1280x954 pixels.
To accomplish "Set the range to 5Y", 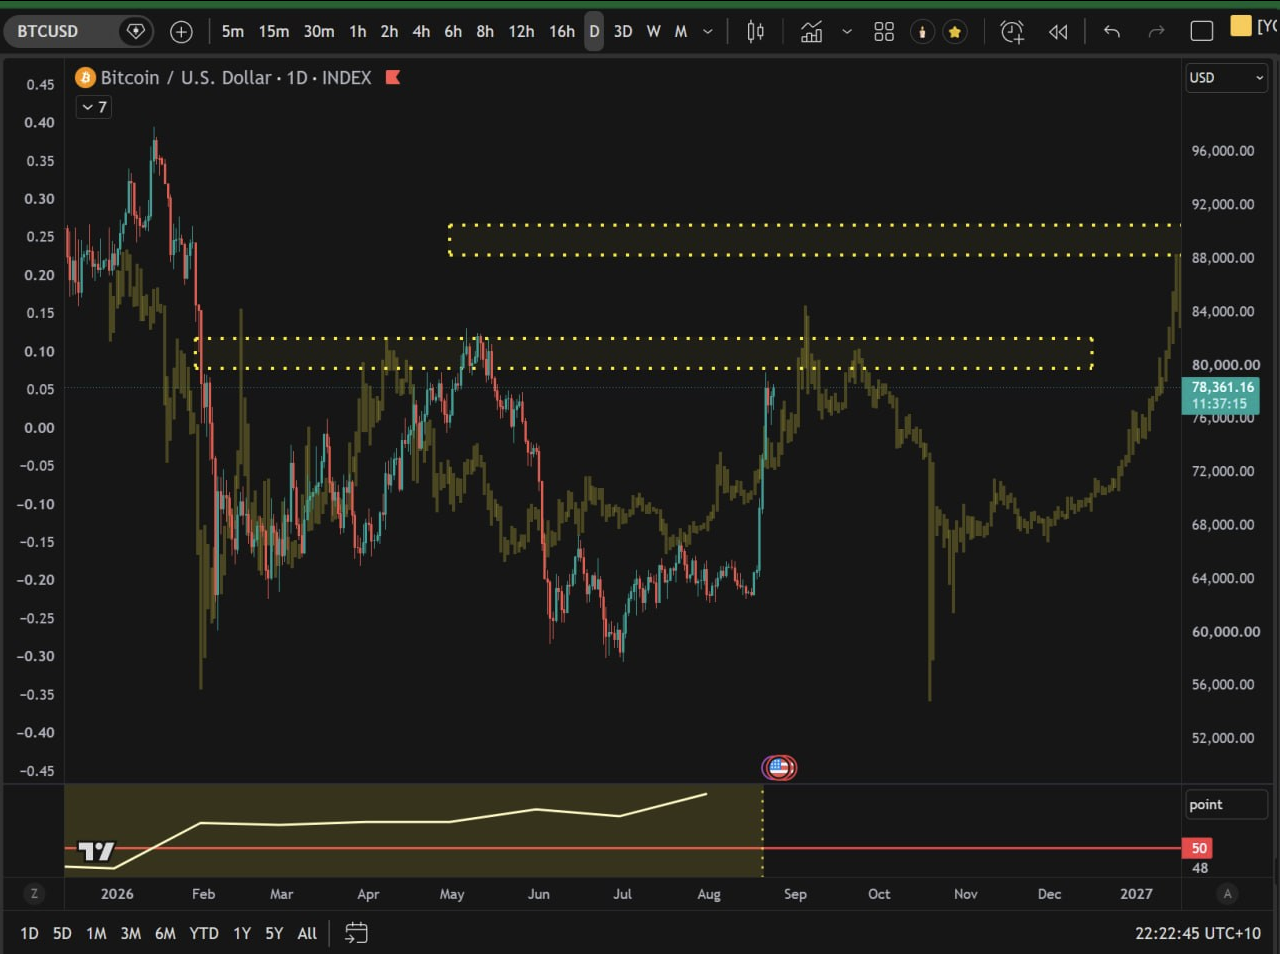I will pos(274,933).
